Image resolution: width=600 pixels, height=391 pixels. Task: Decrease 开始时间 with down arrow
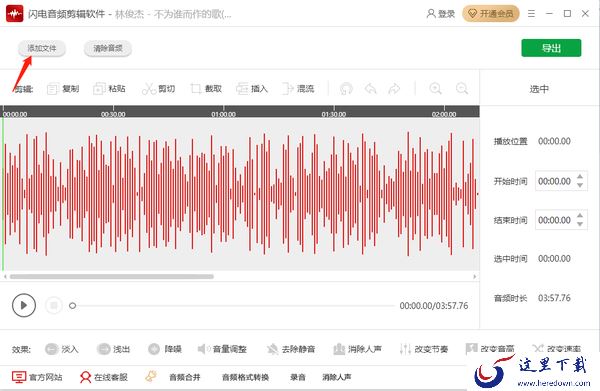click(580, 186)
